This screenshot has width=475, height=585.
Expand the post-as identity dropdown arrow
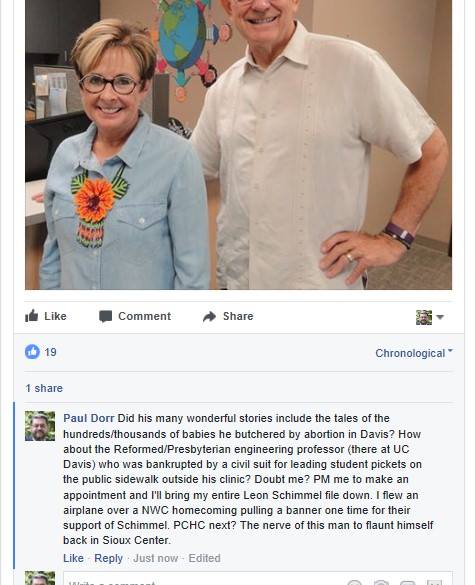click(x=440, y=317)
